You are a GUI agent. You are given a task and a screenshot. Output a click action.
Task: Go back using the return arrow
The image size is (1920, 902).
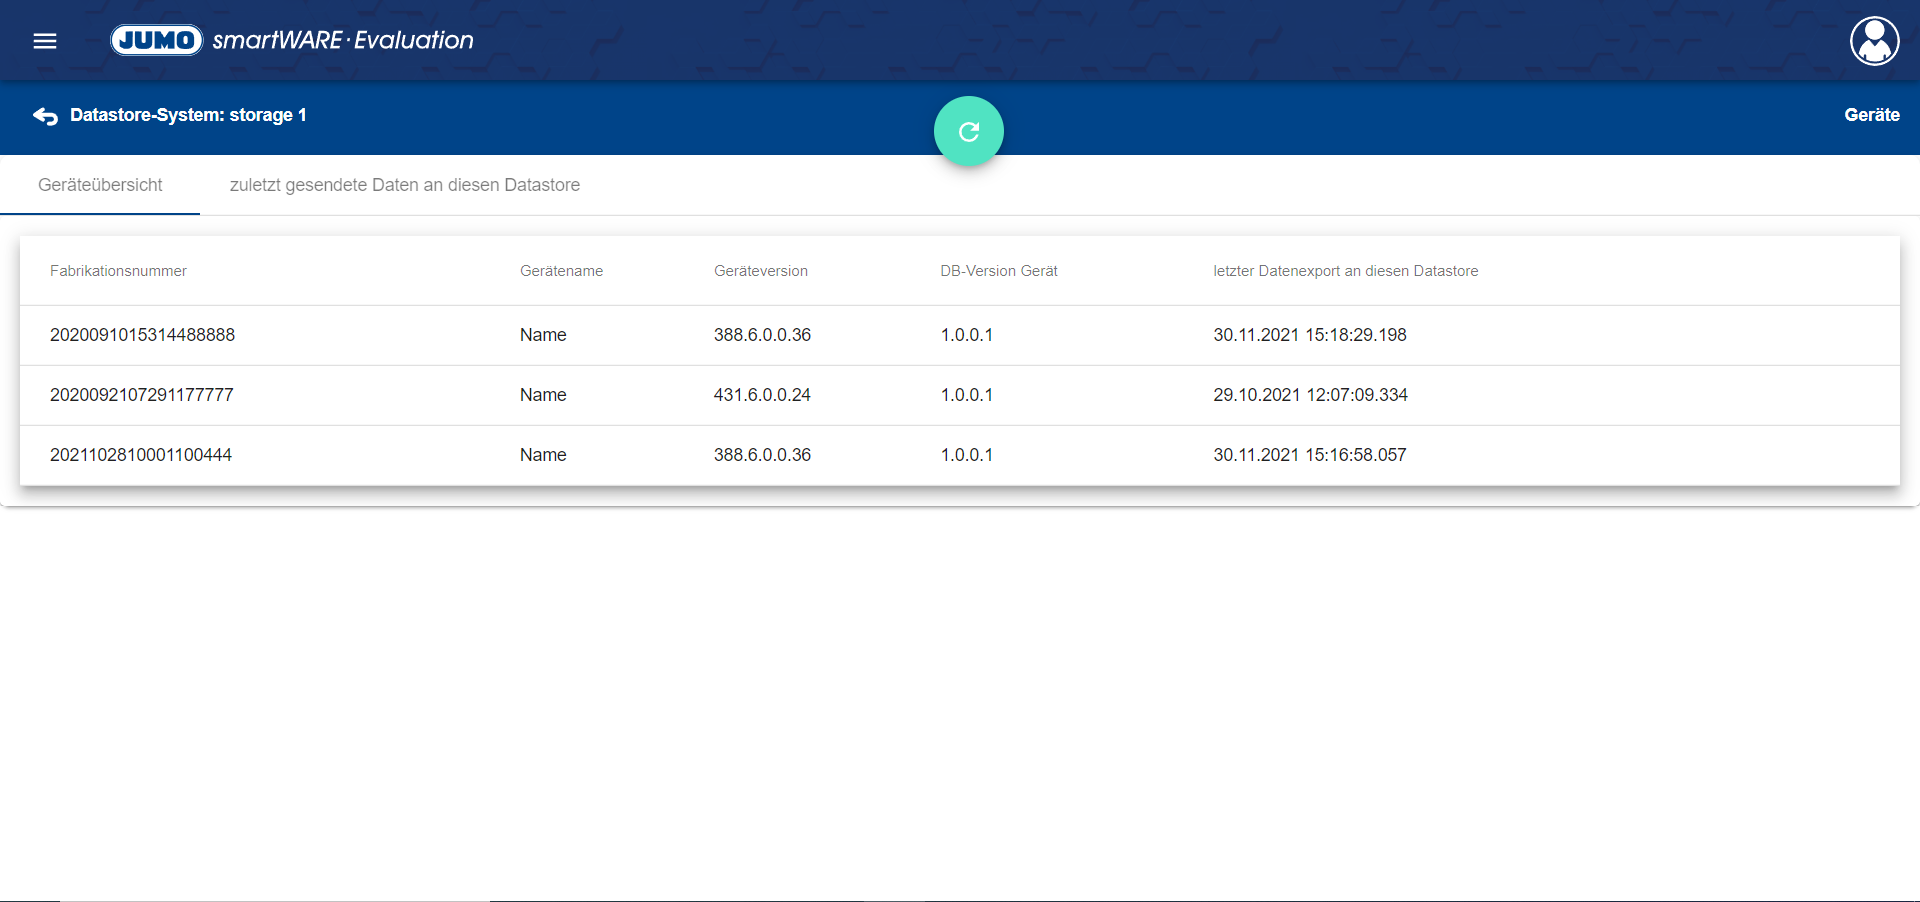(x=45, y=116)
